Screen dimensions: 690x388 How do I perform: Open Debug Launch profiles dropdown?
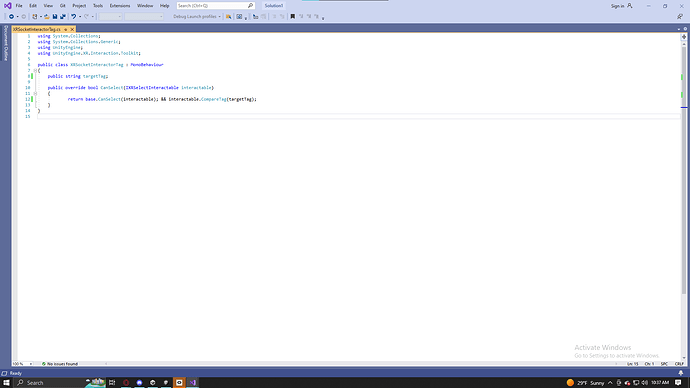197,17
